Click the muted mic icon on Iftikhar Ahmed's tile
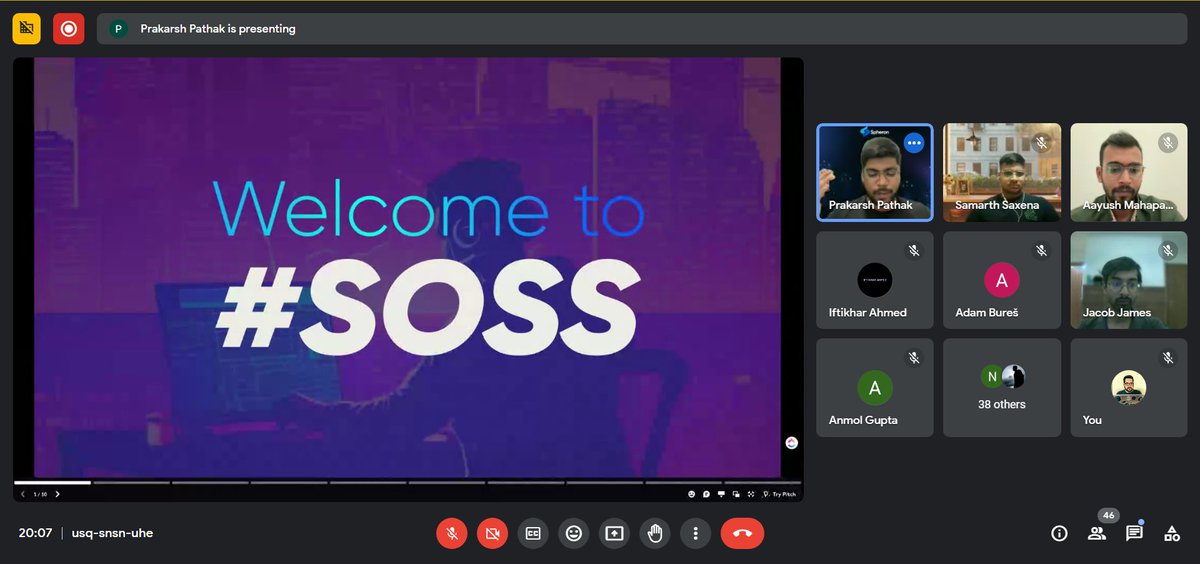The width and height of the screenshot is (1200, 564). [x=914, y=250]
